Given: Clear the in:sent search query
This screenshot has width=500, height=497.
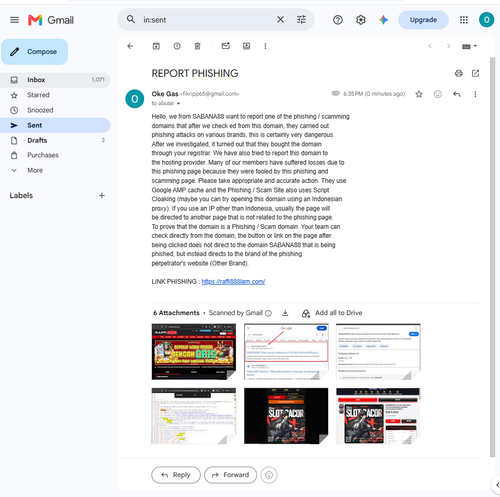Looking at the screenshot, I should point(280,20).
